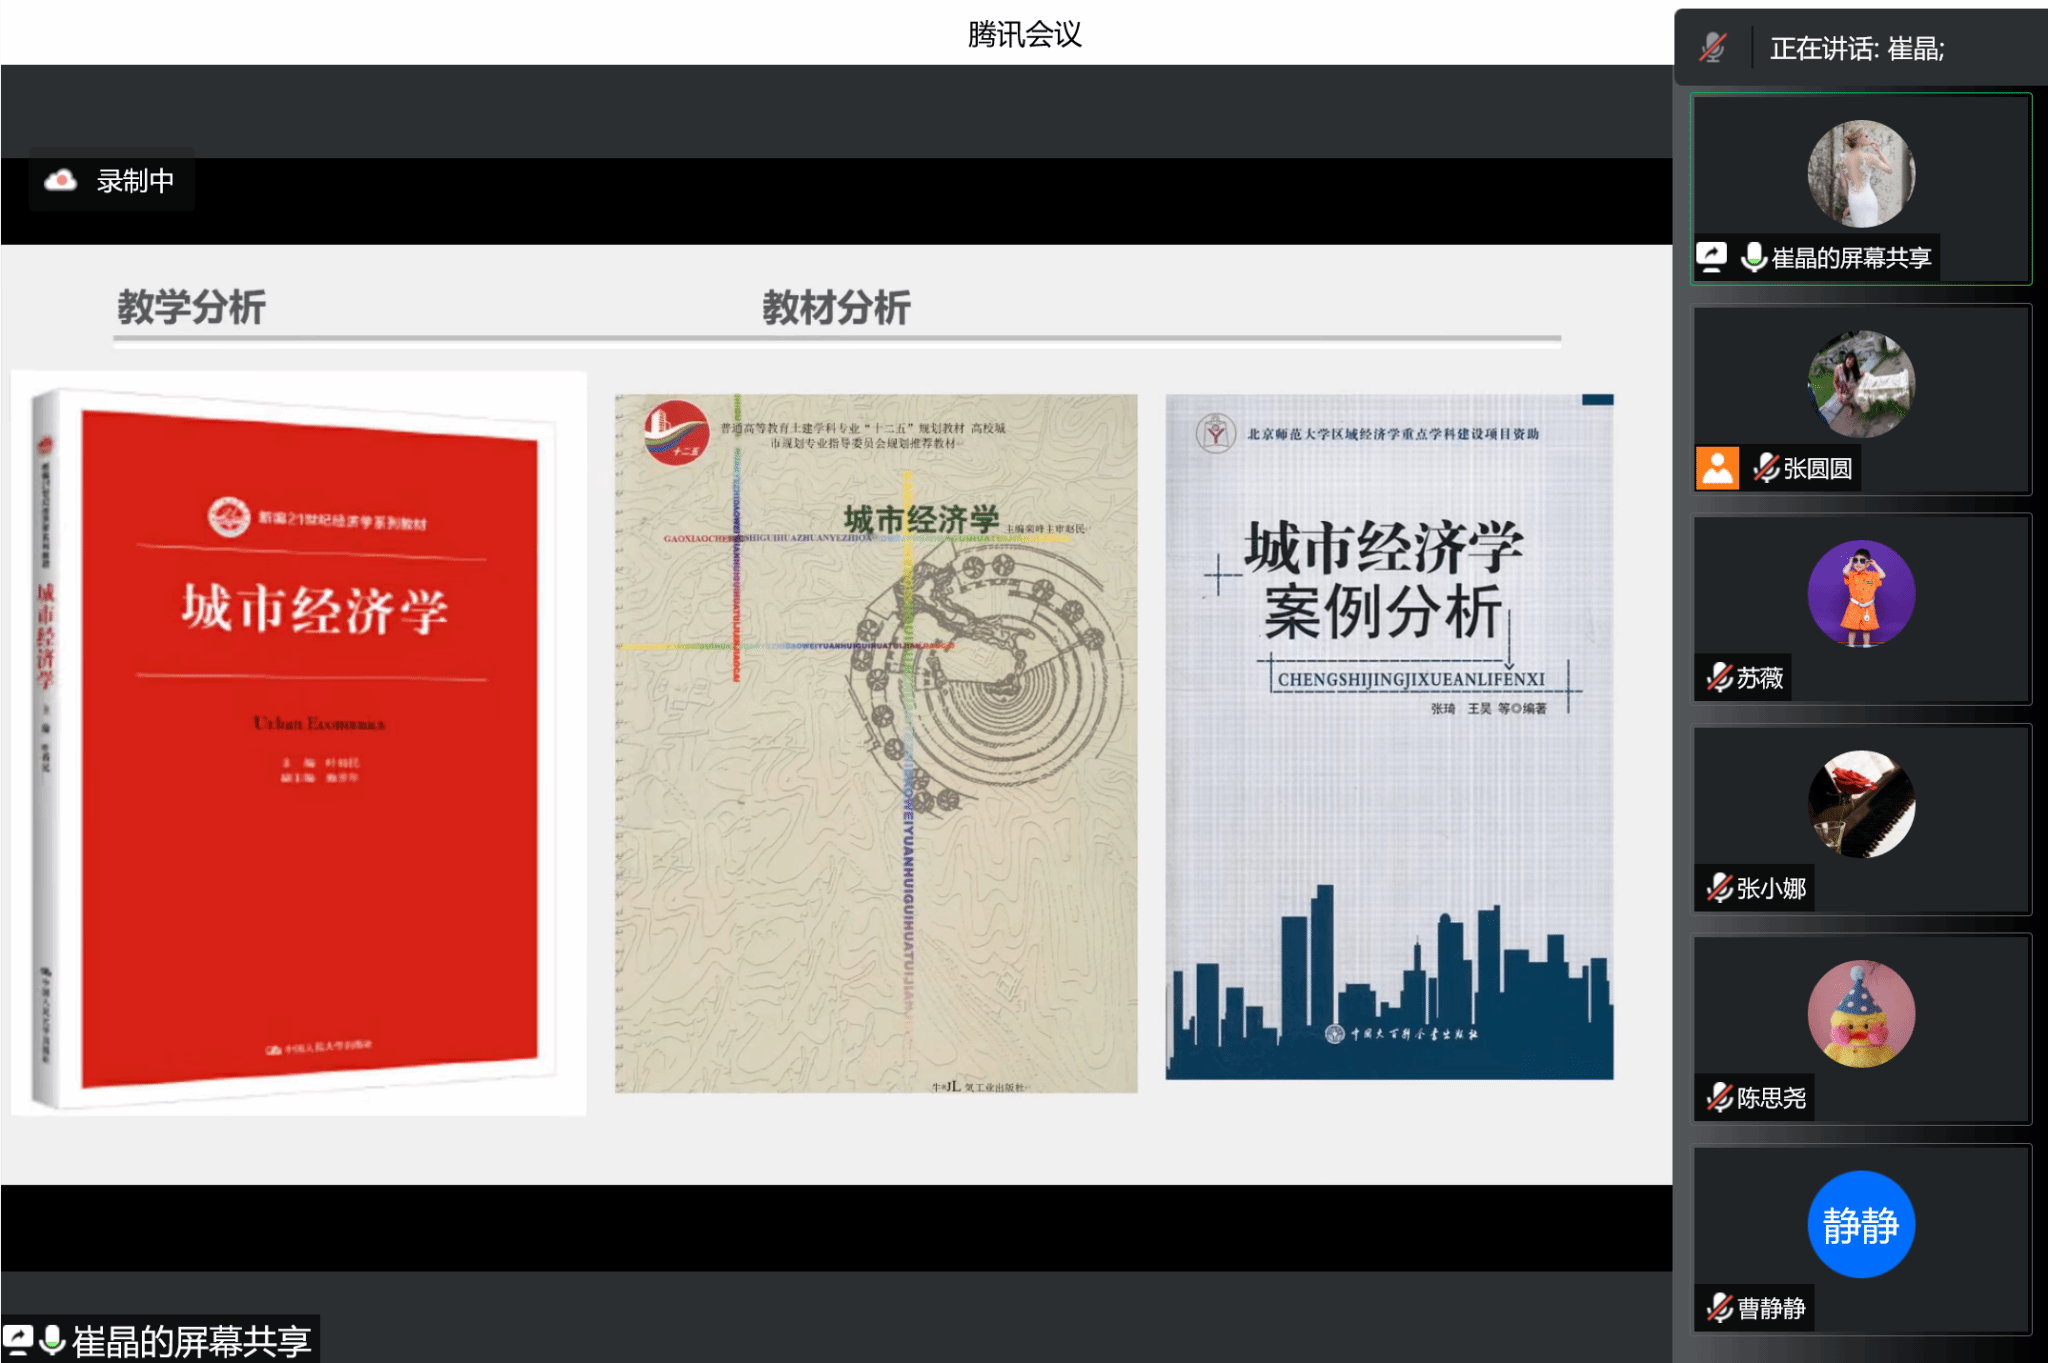Click muted mic icon next to 张小娜

(x=1719, y=888)
